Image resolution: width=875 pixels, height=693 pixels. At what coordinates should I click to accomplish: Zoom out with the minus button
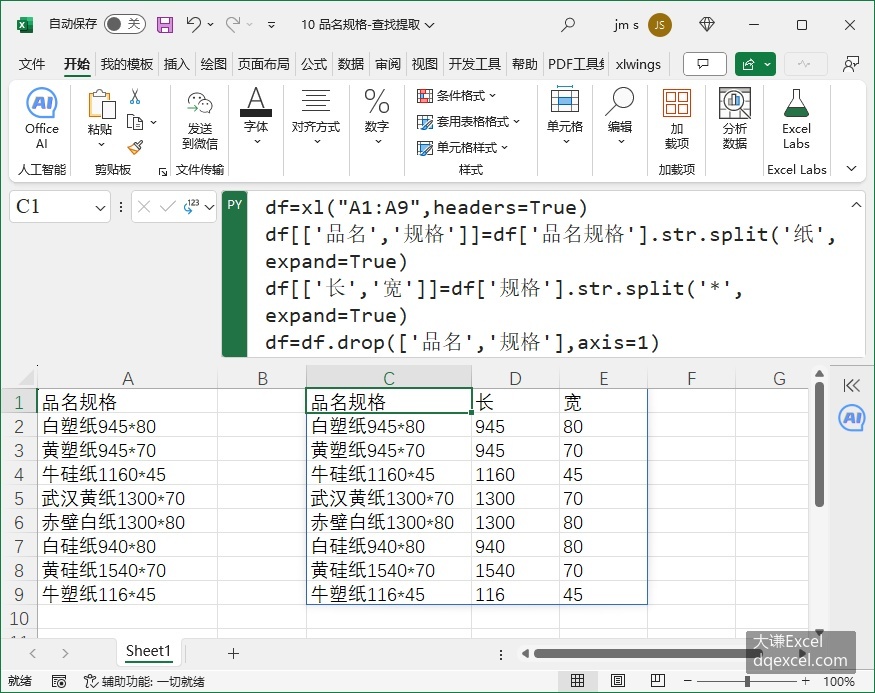point(688,681)
